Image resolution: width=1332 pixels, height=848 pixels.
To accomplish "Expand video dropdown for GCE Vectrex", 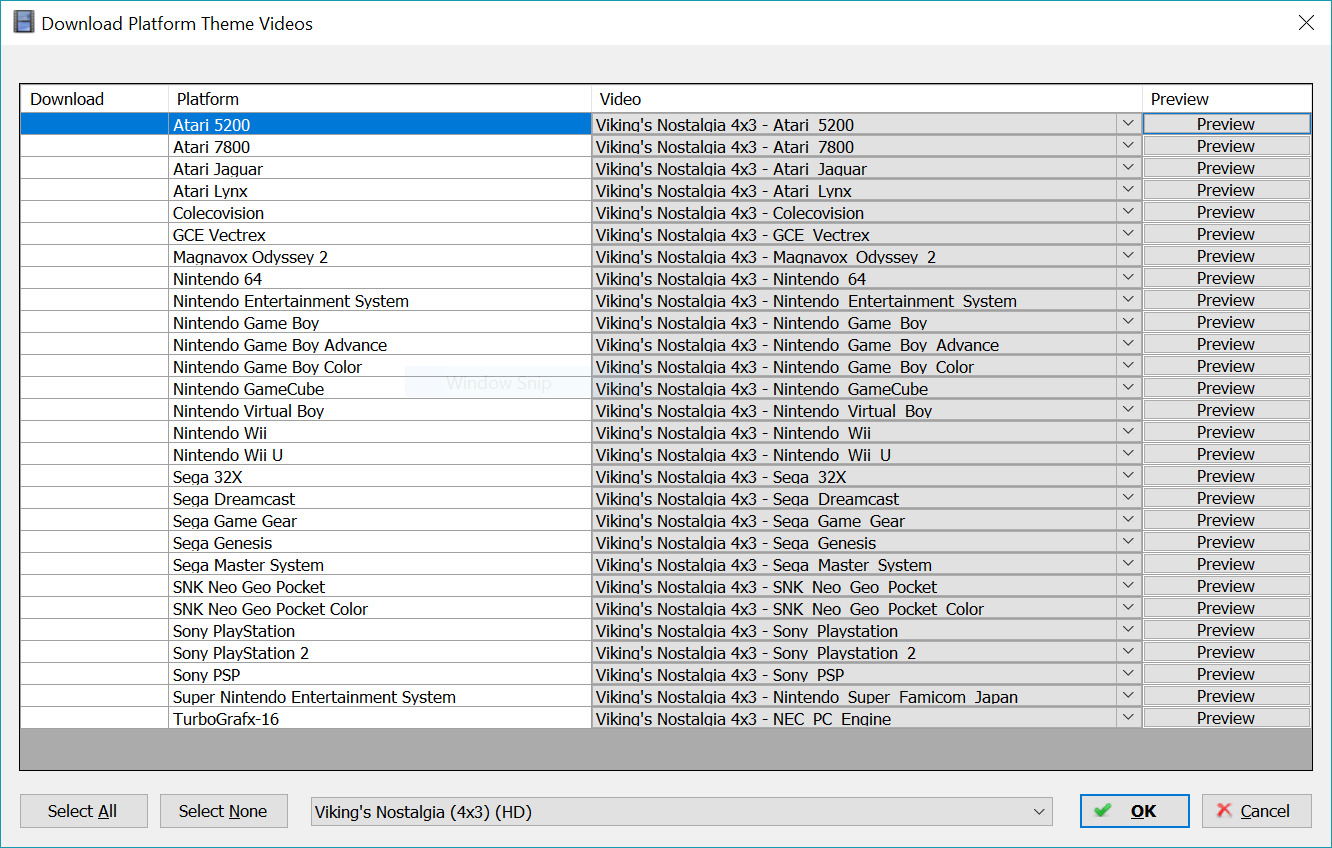I will (x=1129, y=234).
